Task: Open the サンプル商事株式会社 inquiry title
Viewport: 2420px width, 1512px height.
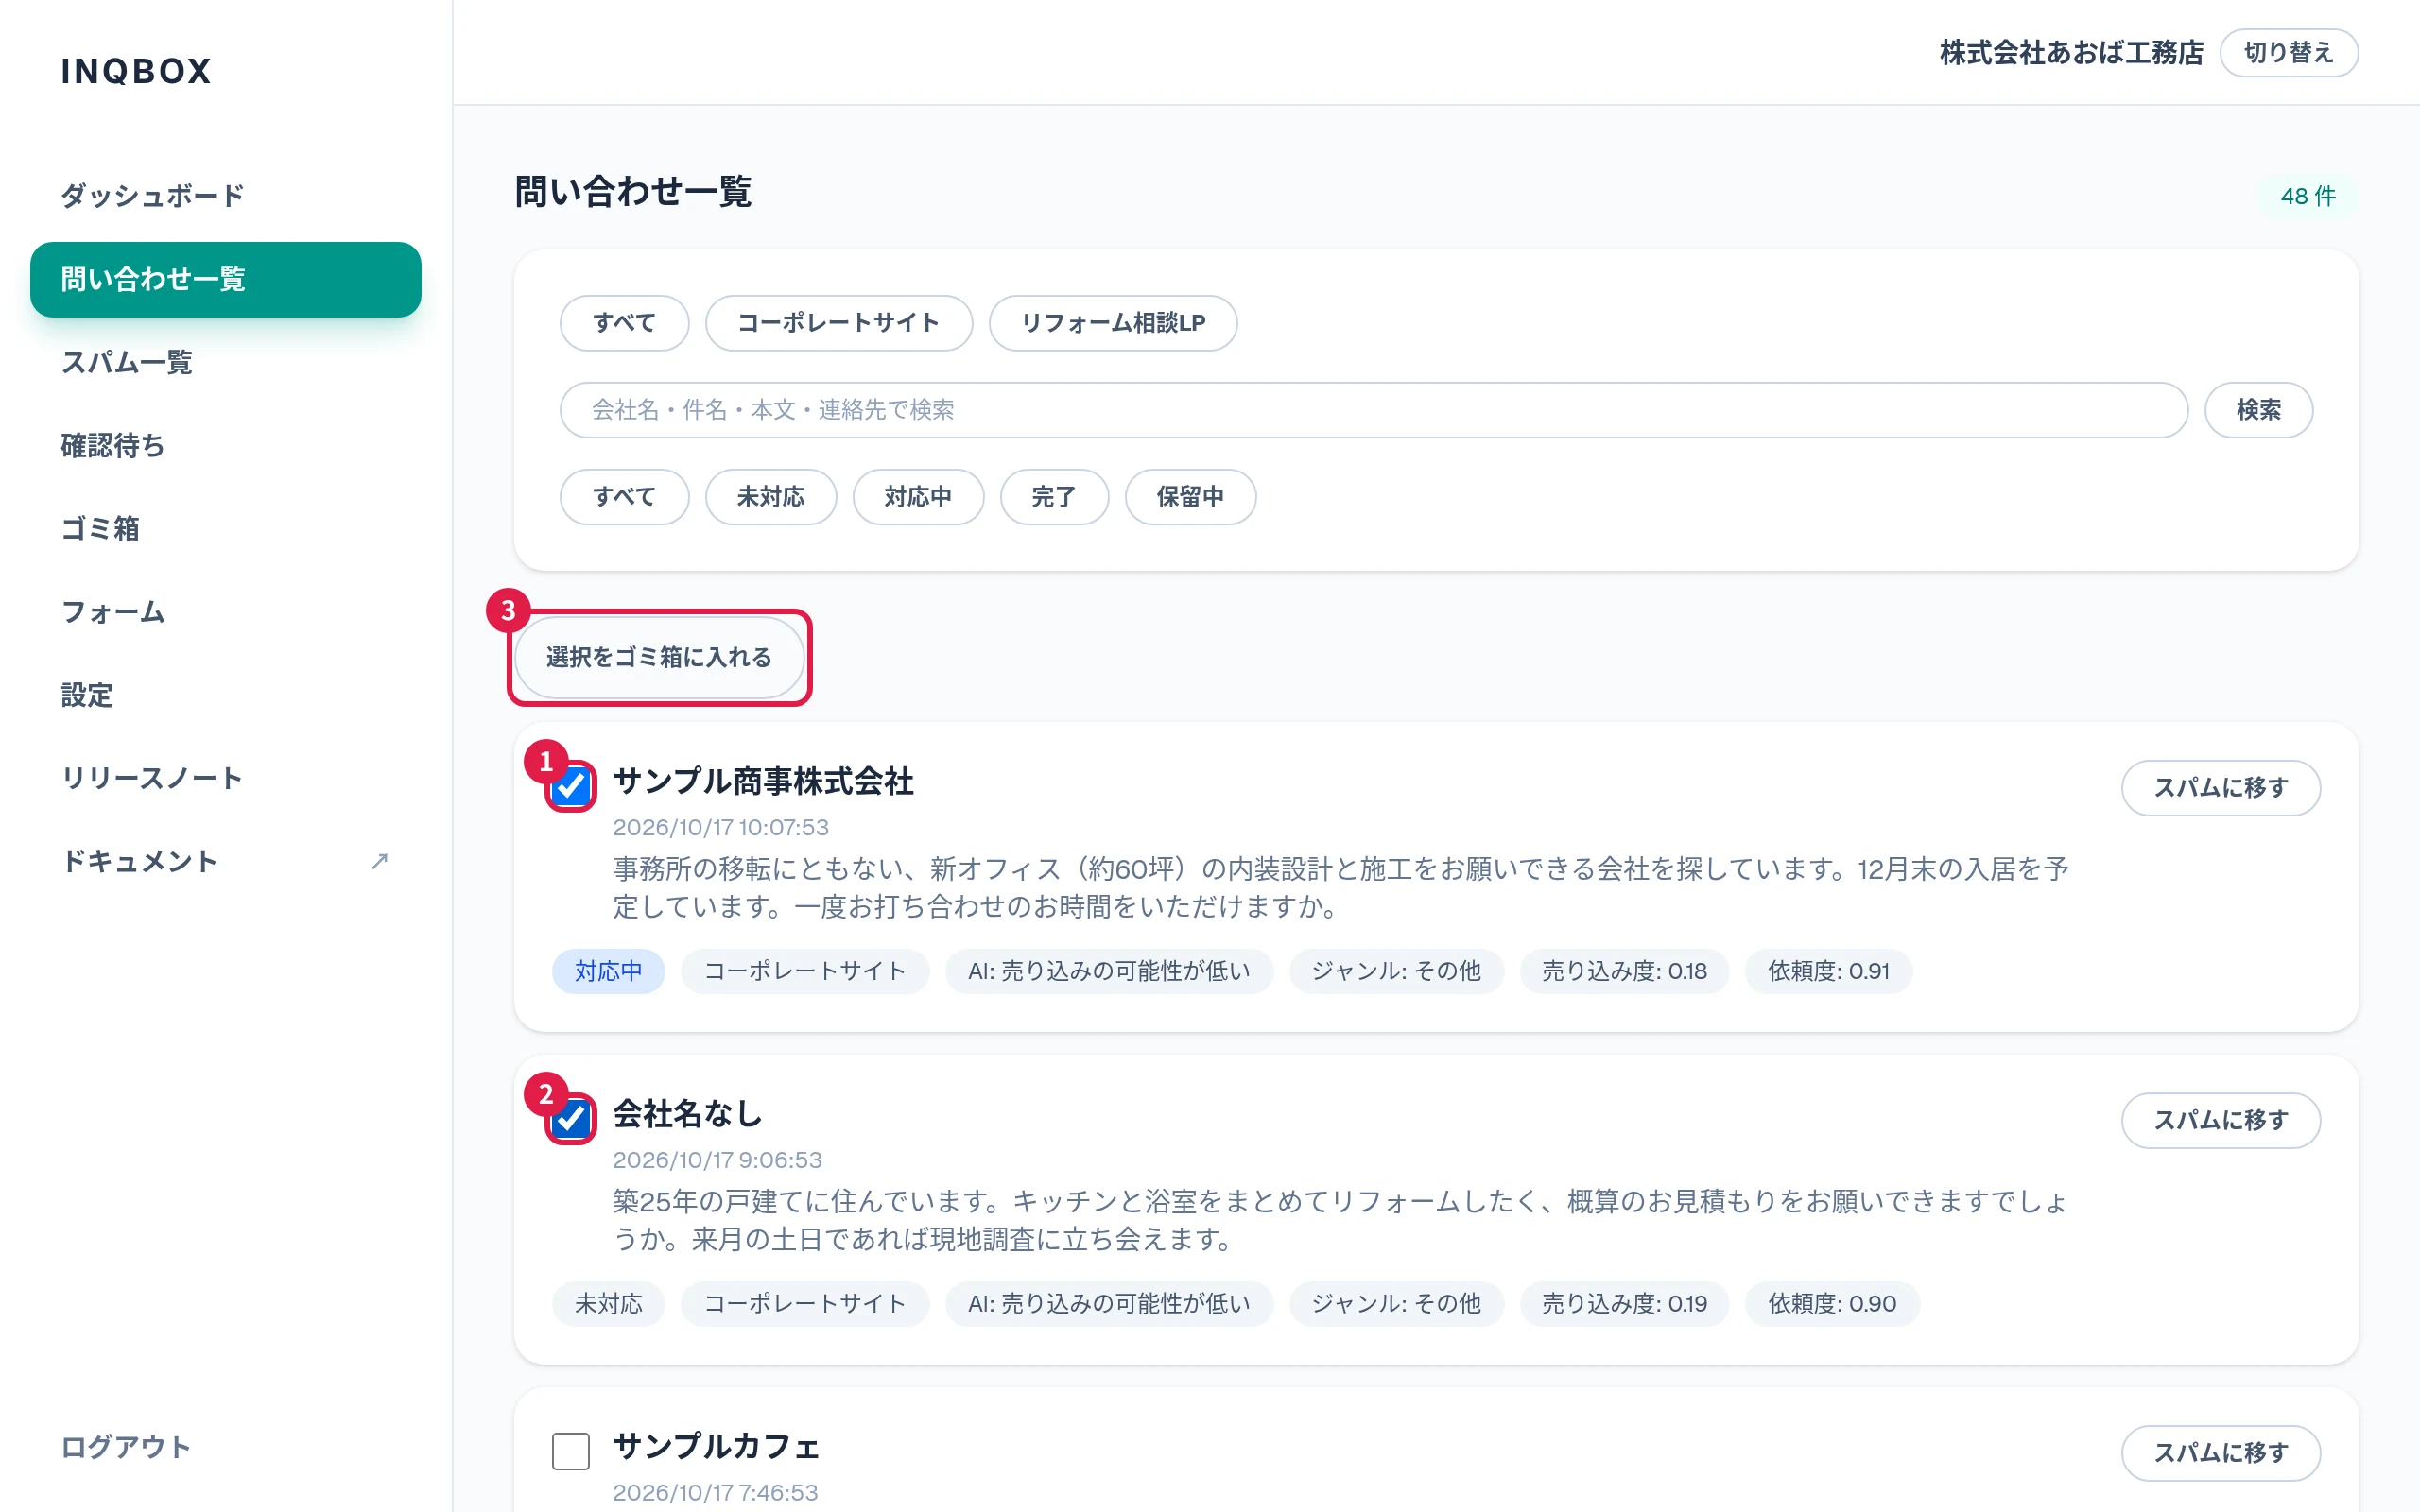Action: point(763,781)
